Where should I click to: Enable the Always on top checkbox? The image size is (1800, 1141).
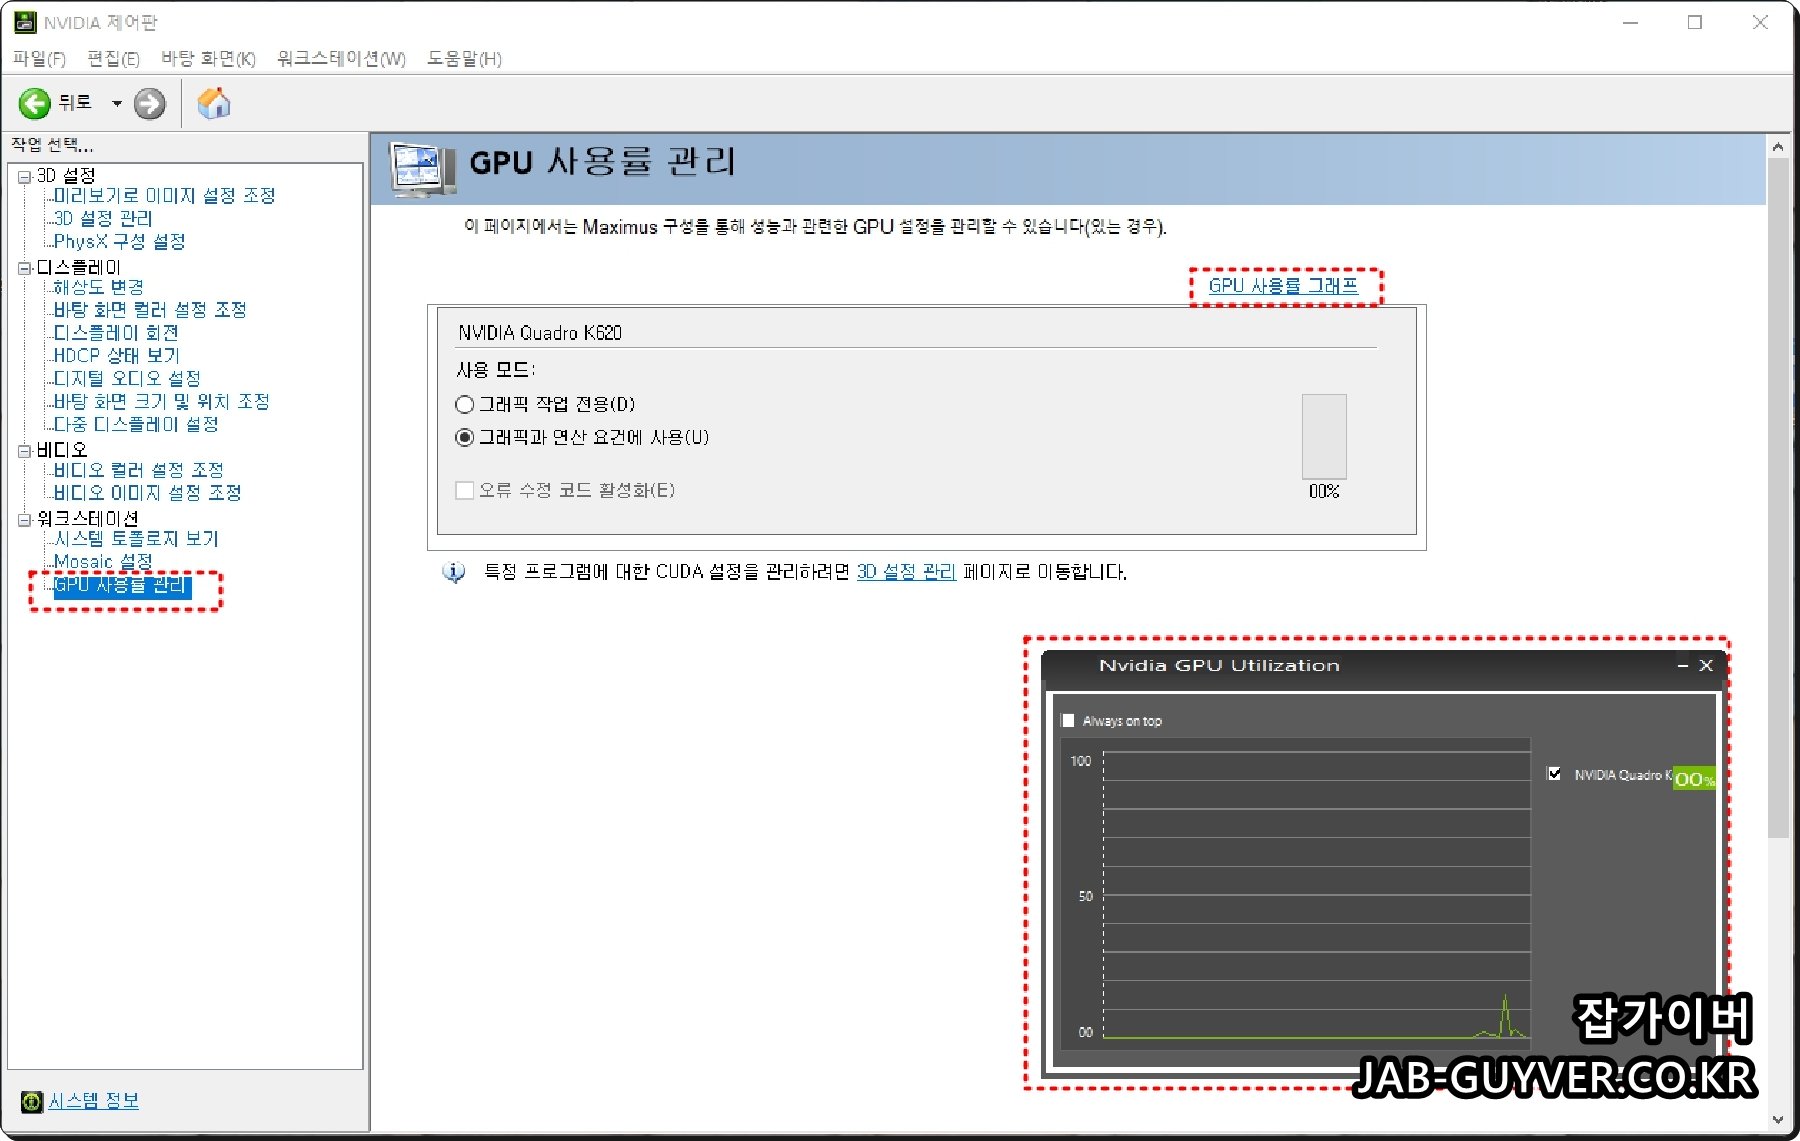pos(1068,721)
